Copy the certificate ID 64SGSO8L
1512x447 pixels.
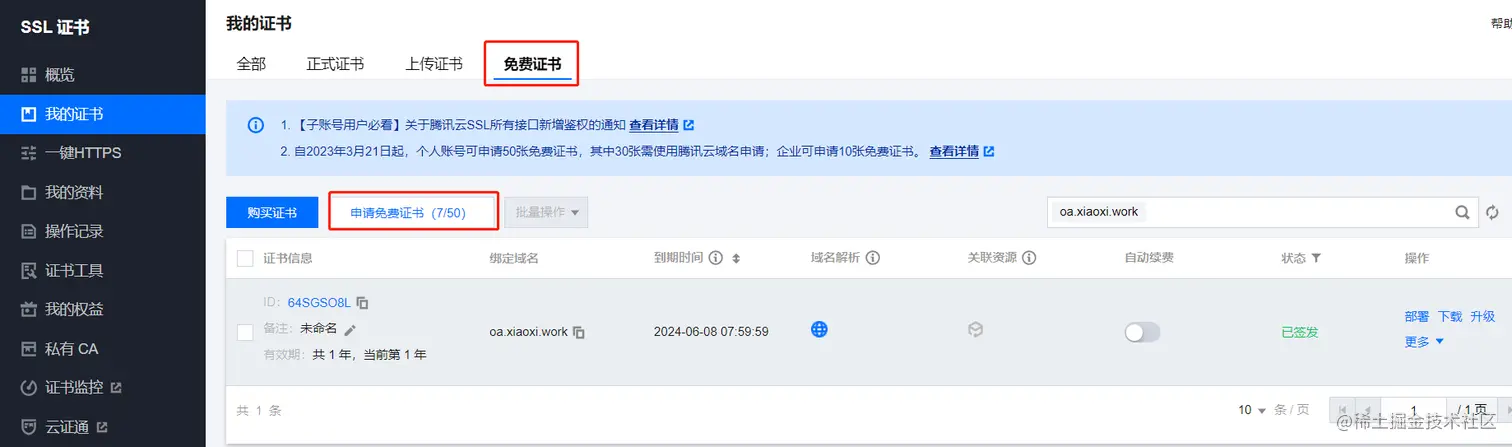click(363, 303)
